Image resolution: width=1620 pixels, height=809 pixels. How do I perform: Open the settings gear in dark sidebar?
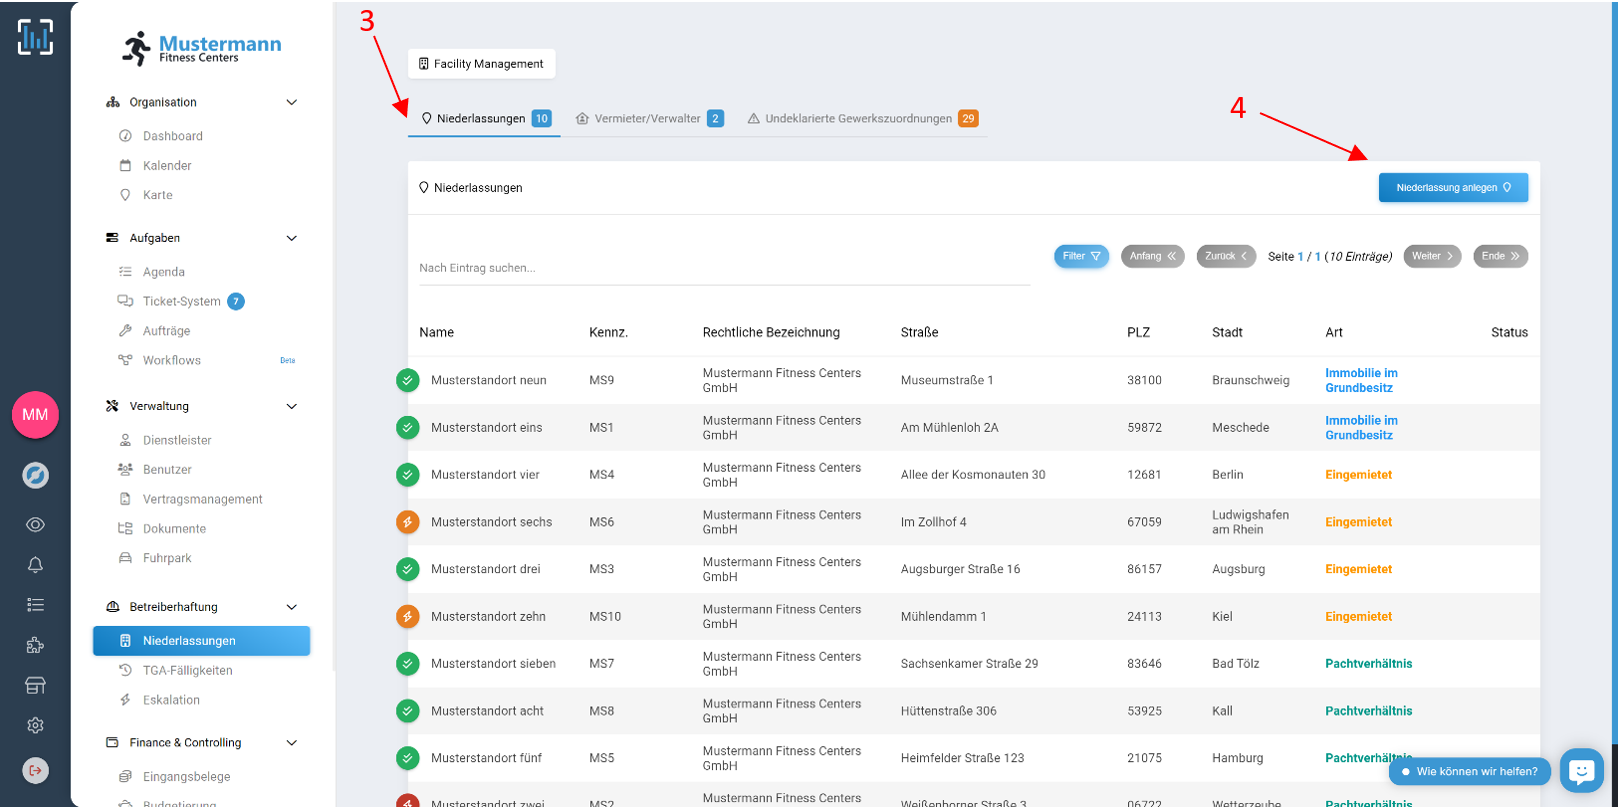point(35,725)
